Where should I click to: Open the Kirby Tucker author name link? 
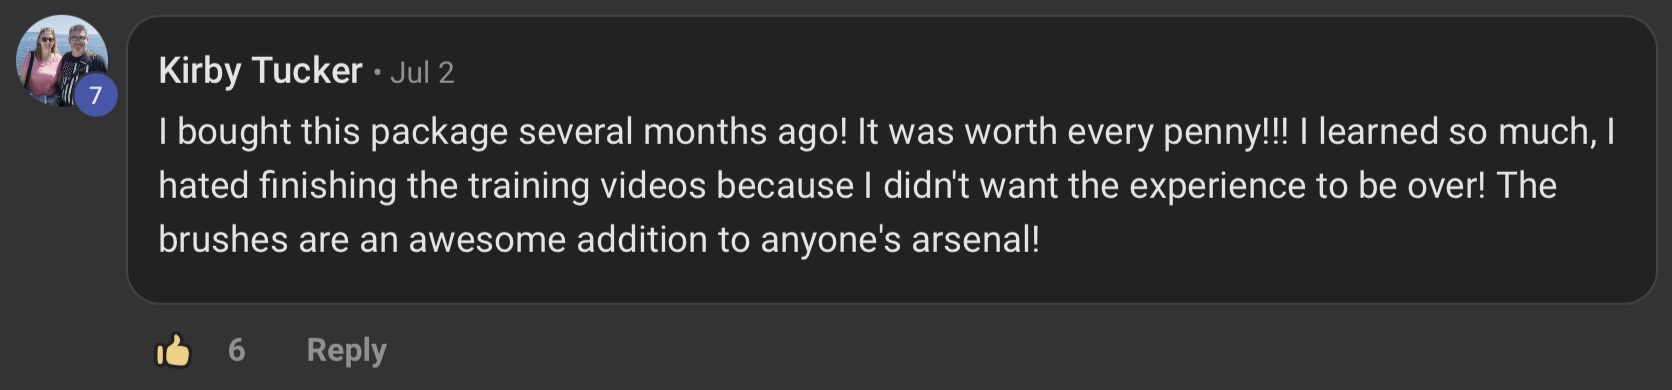pos(260,71)
